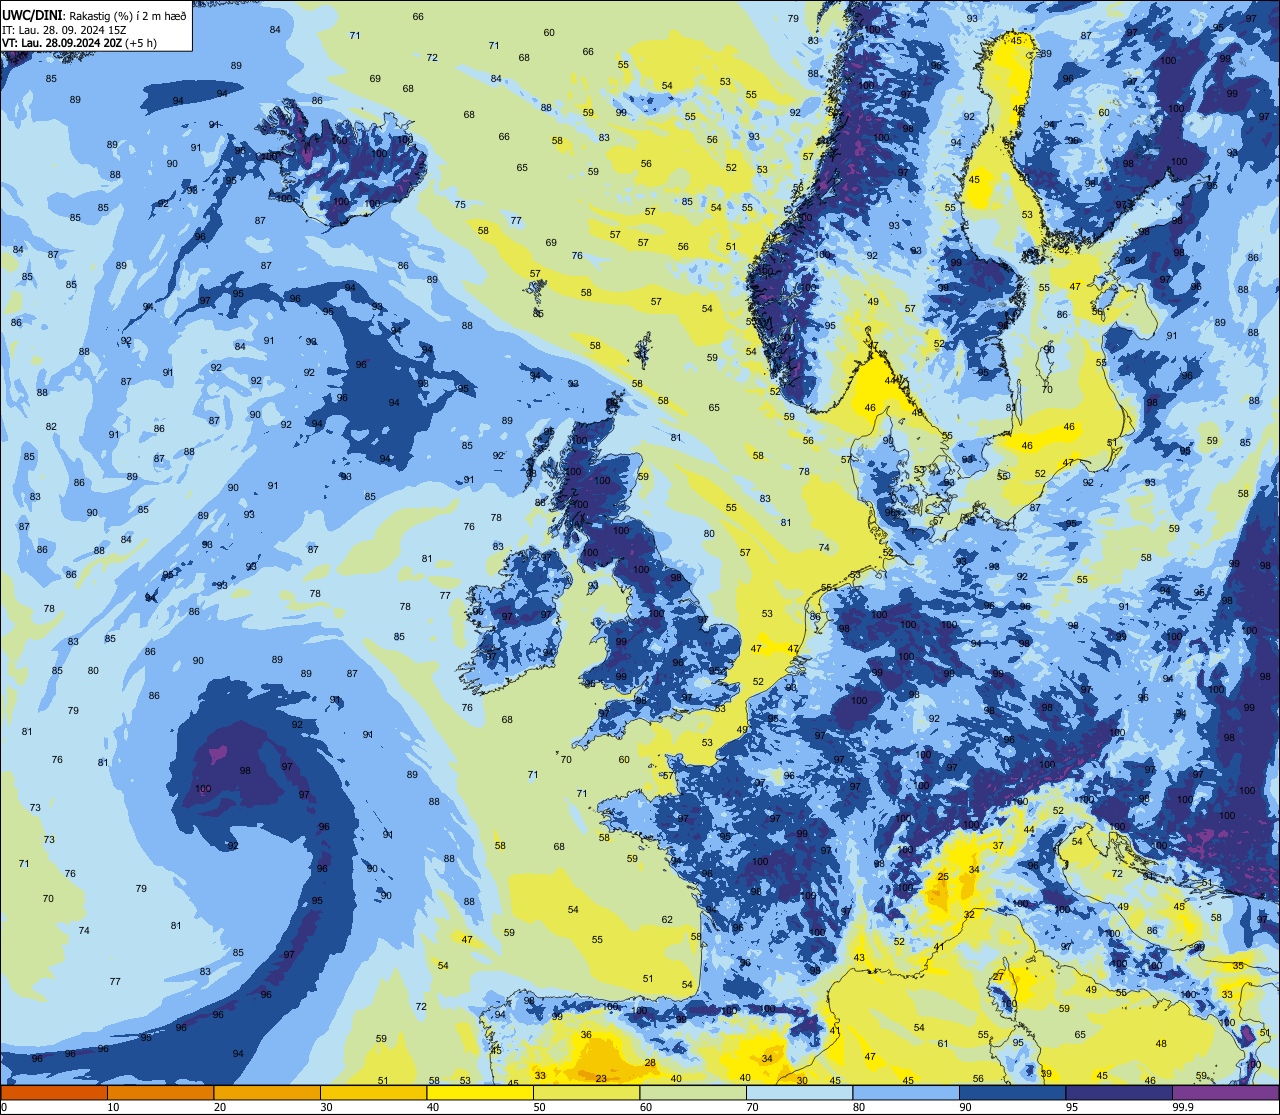Click the line "IT: Lau. 28. 09. 2024 15Z"
1280x1115 pixels.
click(64, 29)
